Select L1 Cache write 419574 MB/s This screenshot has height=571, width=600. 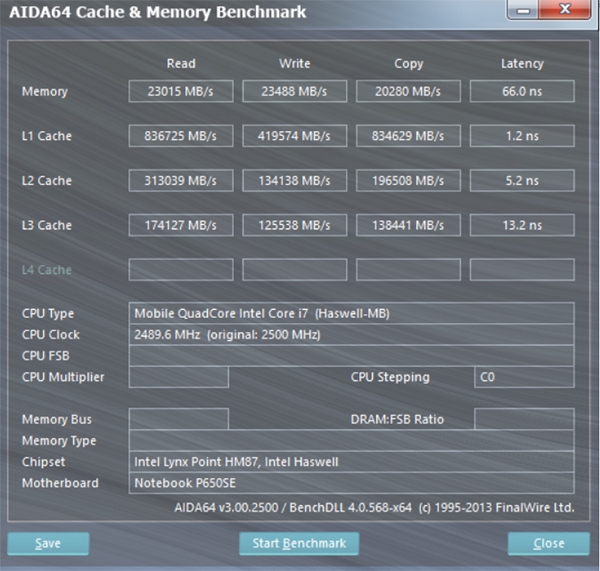[x=295, y=136]
